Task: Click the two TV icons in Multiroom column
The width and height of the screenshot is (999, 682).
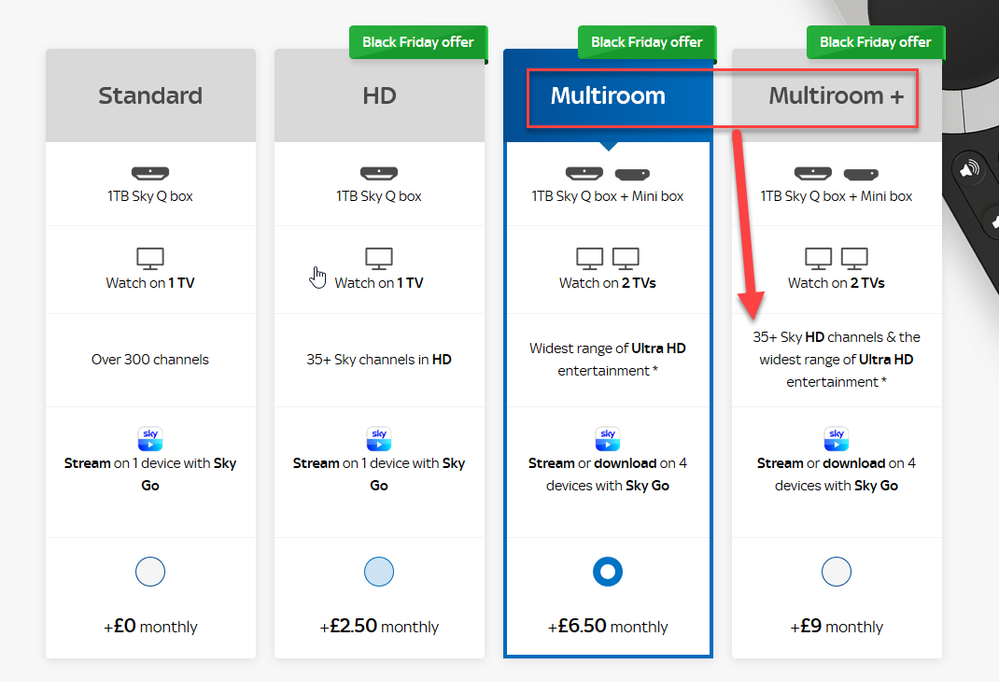Action: (x=607, y=258)
